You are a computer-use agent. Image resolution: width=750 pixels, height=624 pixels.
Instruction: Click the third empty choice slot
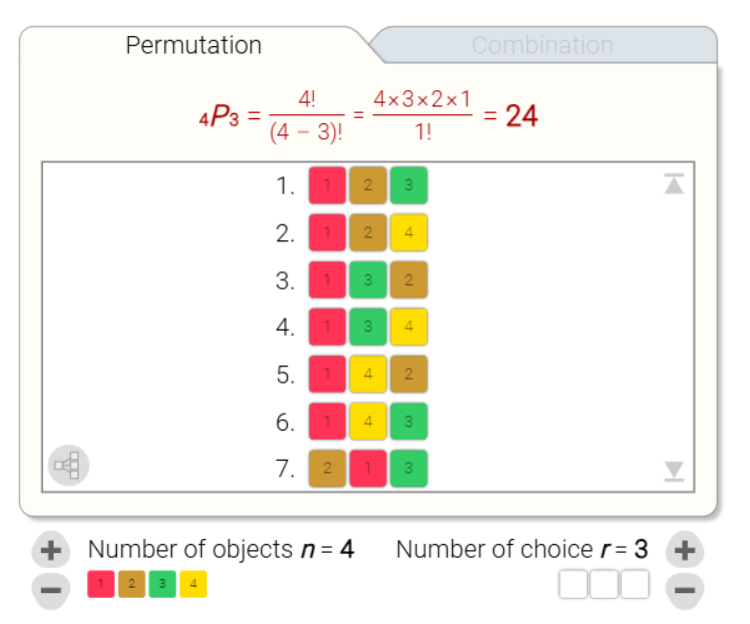pyautogui.click(x=634, y=584)
